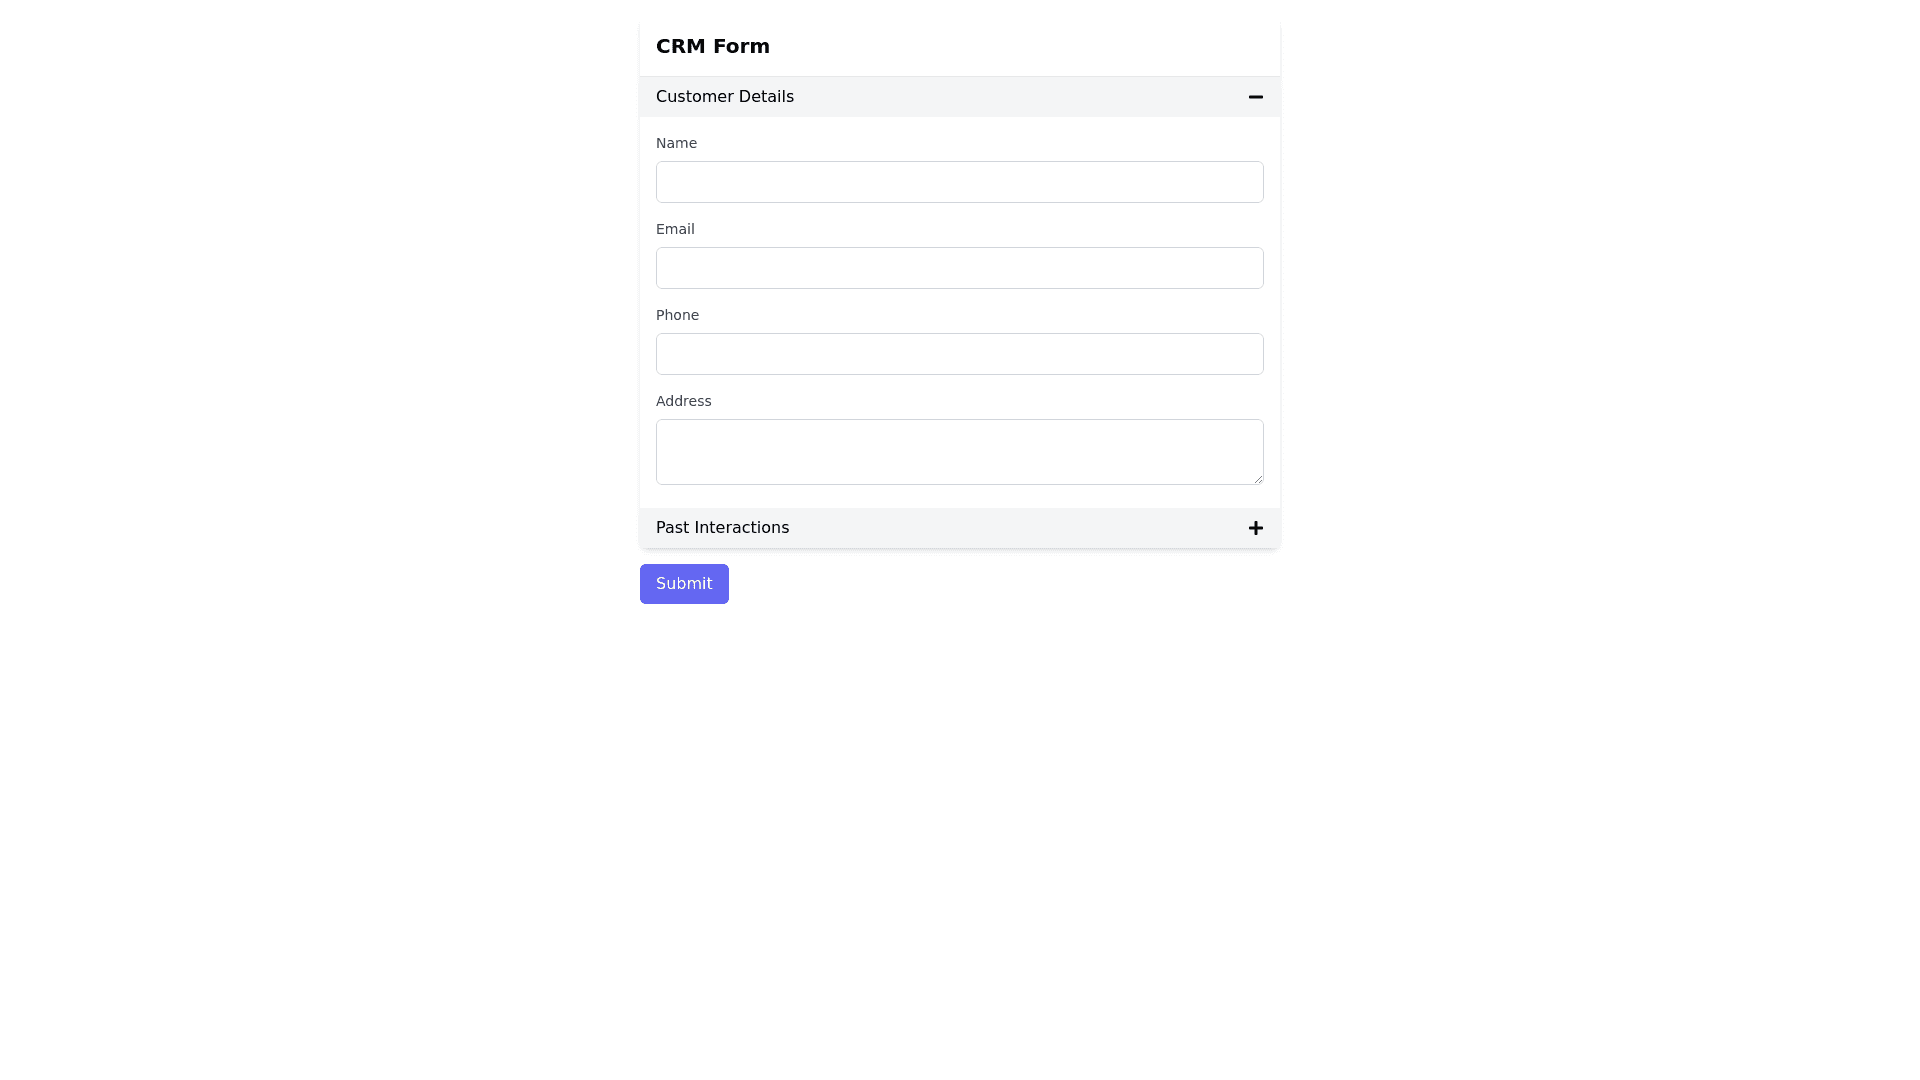This screenshot has height=1080, width=1920.
Task: Click the Address textarea resize handle
Action: click(x=1258, y=479)
